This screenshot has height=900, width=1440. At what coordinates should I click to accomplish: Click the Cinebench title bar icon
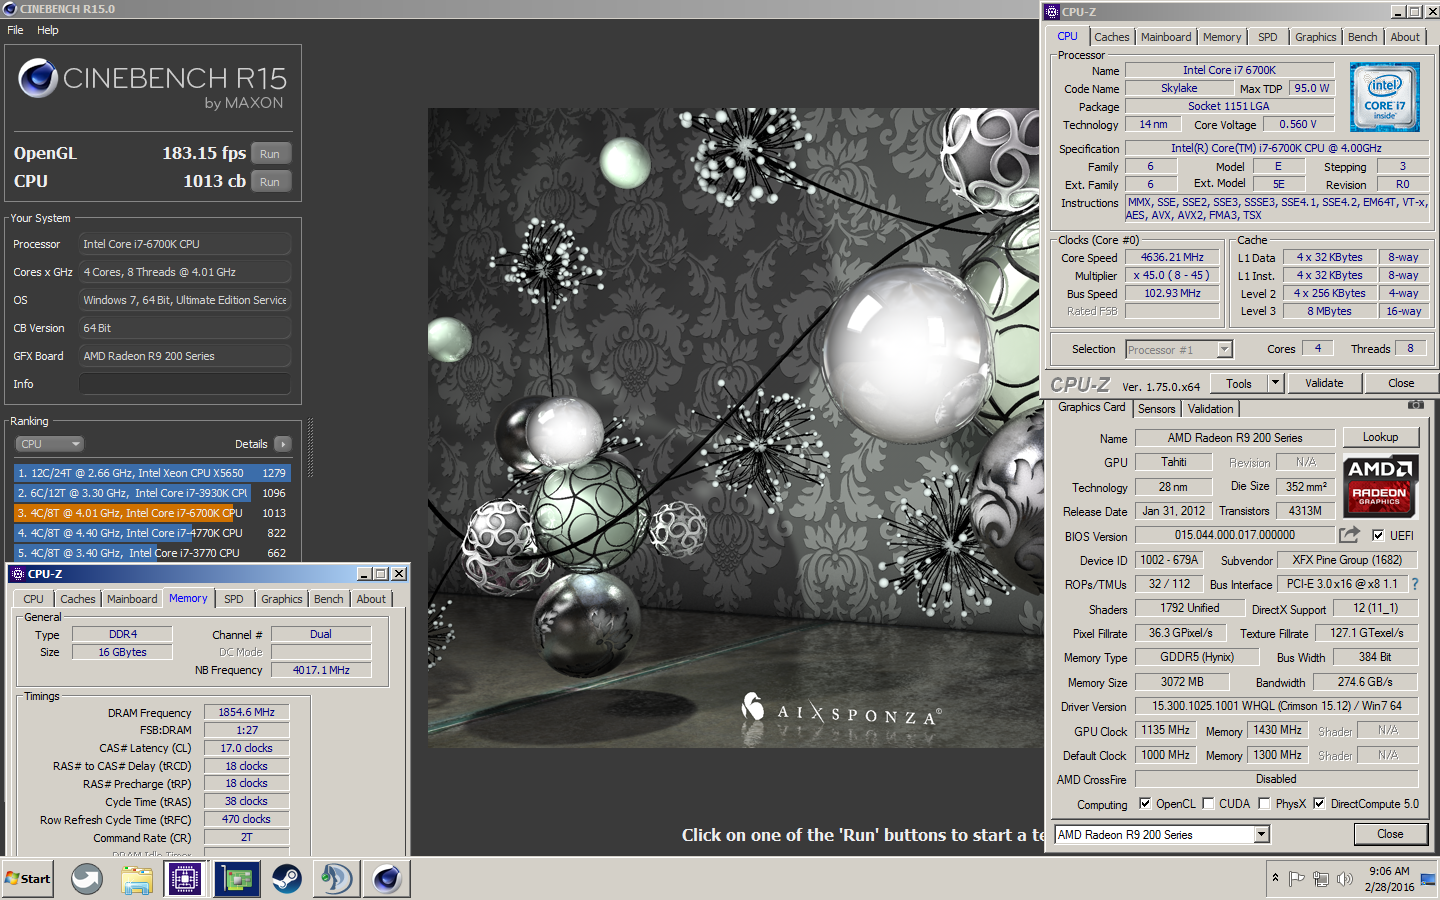10,9
